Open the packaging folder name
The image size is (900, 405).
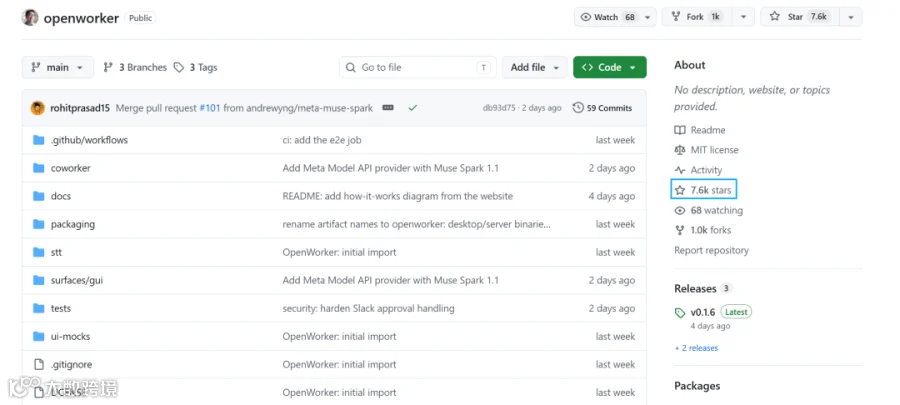[x=73, y=224]
